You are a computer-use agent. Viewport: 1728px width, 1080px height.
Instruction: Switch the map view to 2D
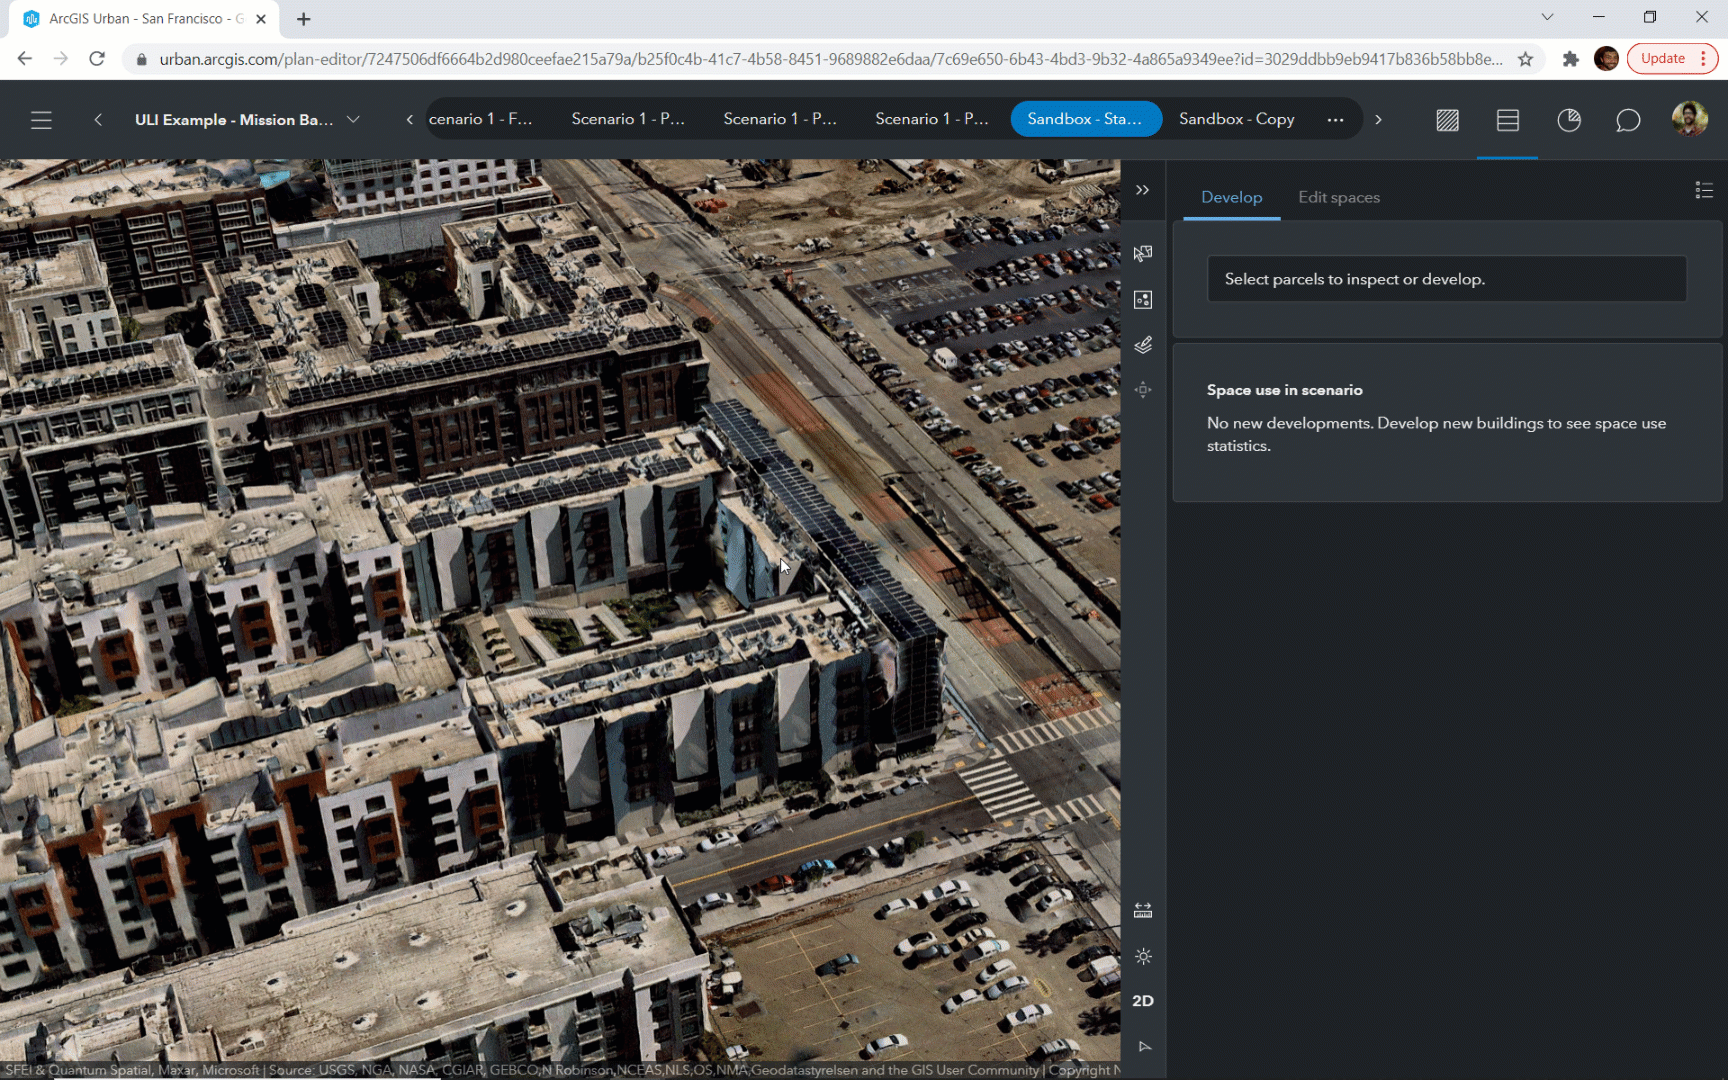point(1143,1001)
